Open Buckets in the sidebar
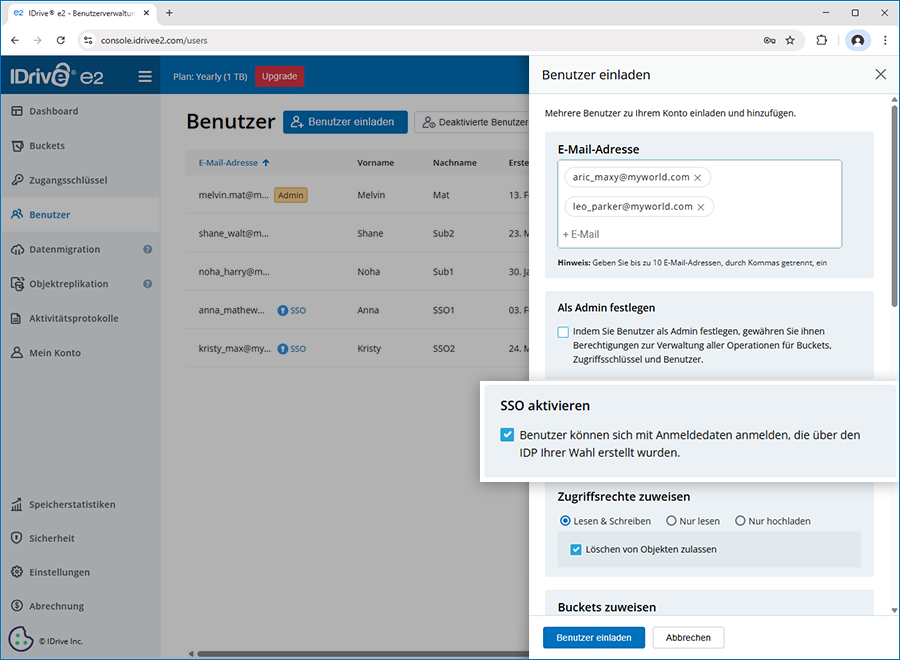Screen dimensions: 900x660 (x=47, y=146)
